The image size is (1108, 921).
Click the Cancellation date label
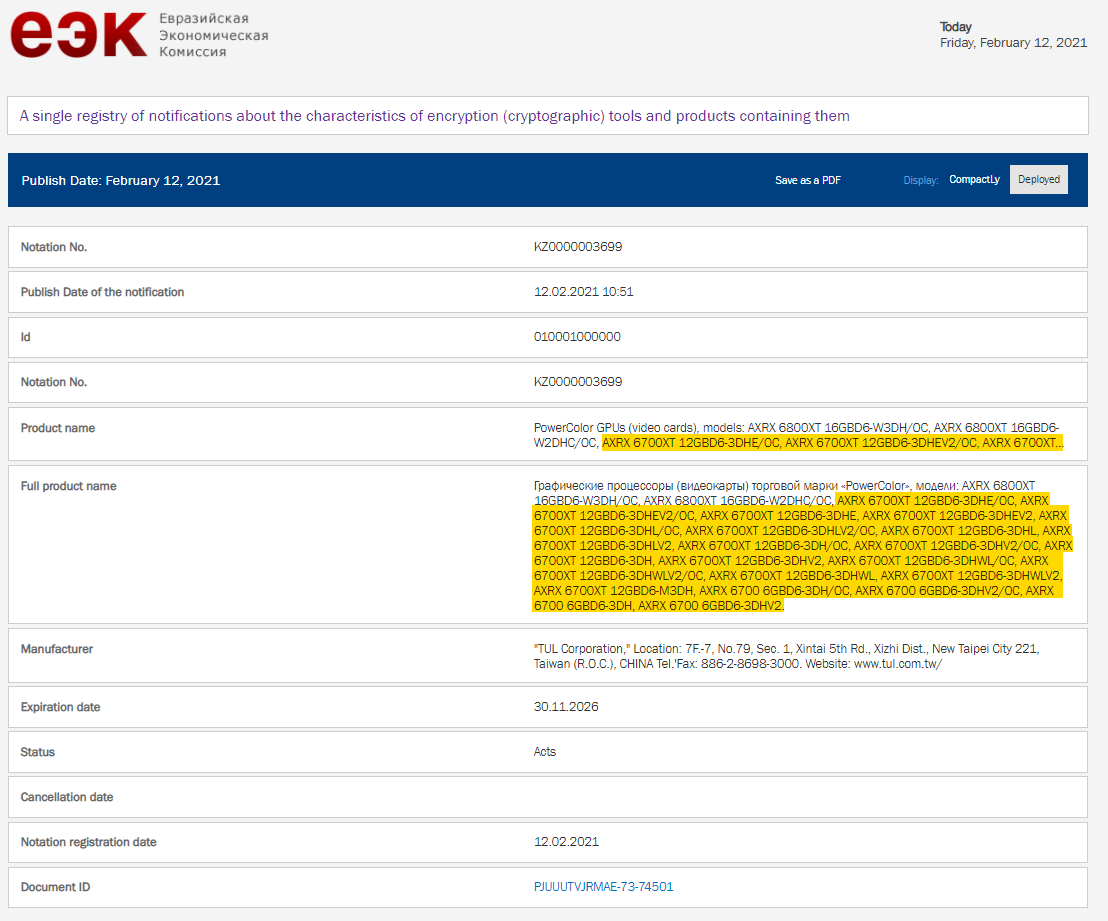point(66,797)
